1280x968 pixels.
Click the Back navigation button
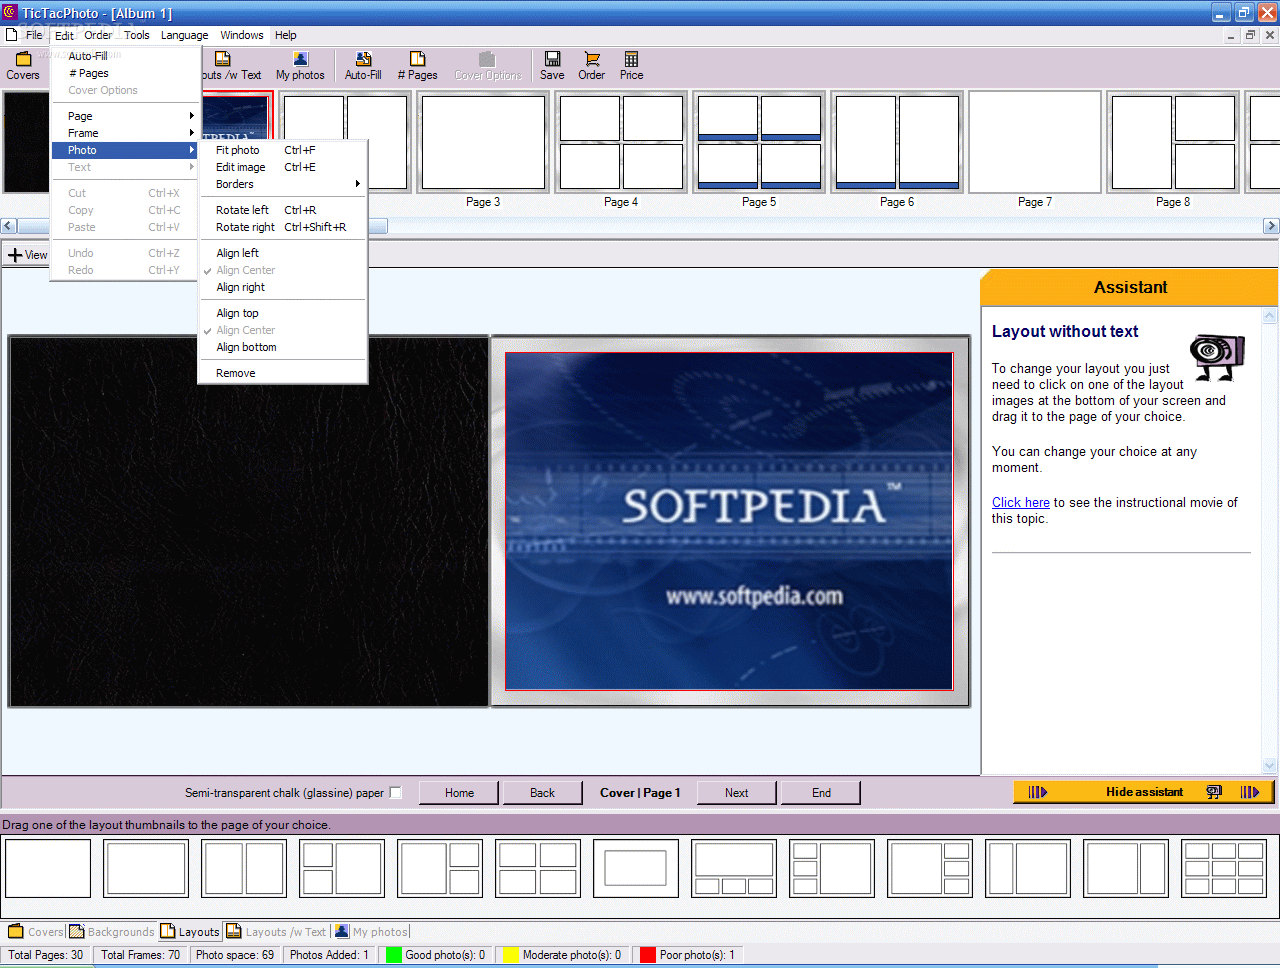click(x=542, y=793)
